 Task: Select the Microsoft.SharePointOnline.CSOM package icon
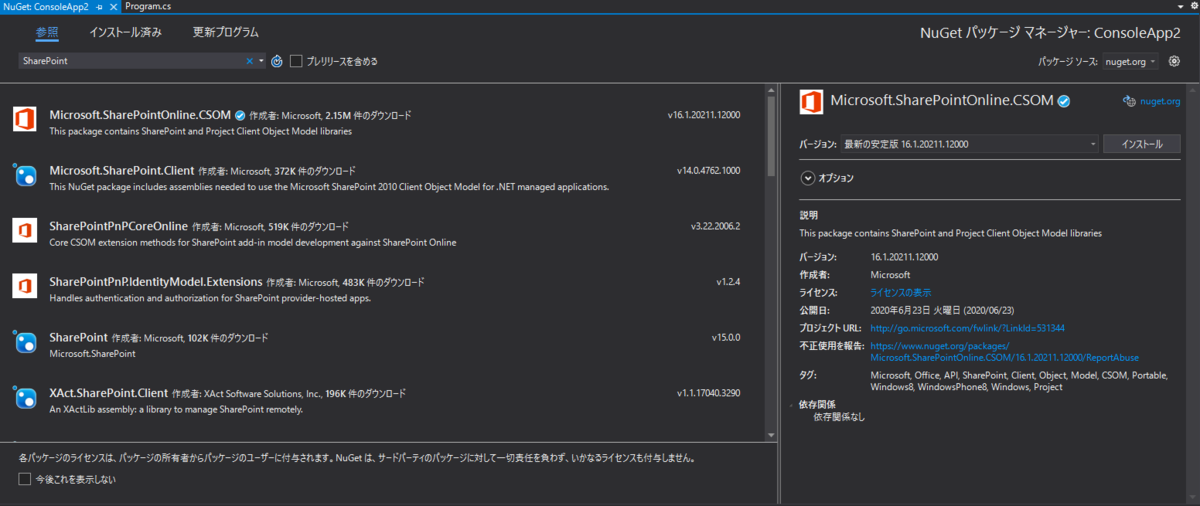click(25, 120)
